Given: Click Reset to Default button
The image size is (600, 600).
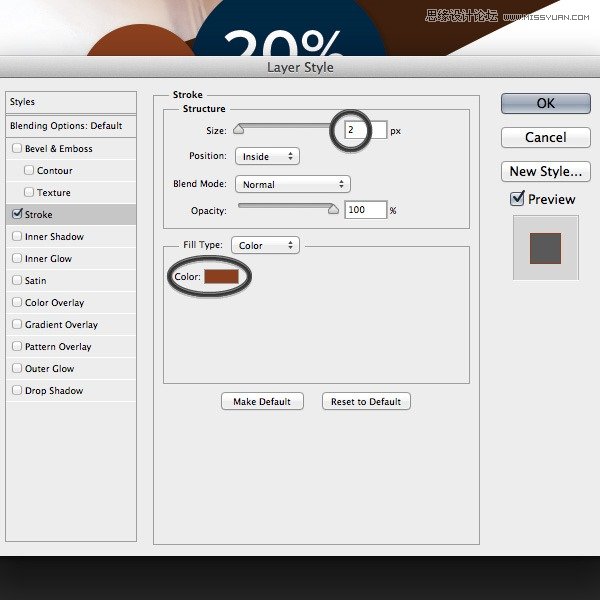Looking at the screenshot, I should (366, 401).
